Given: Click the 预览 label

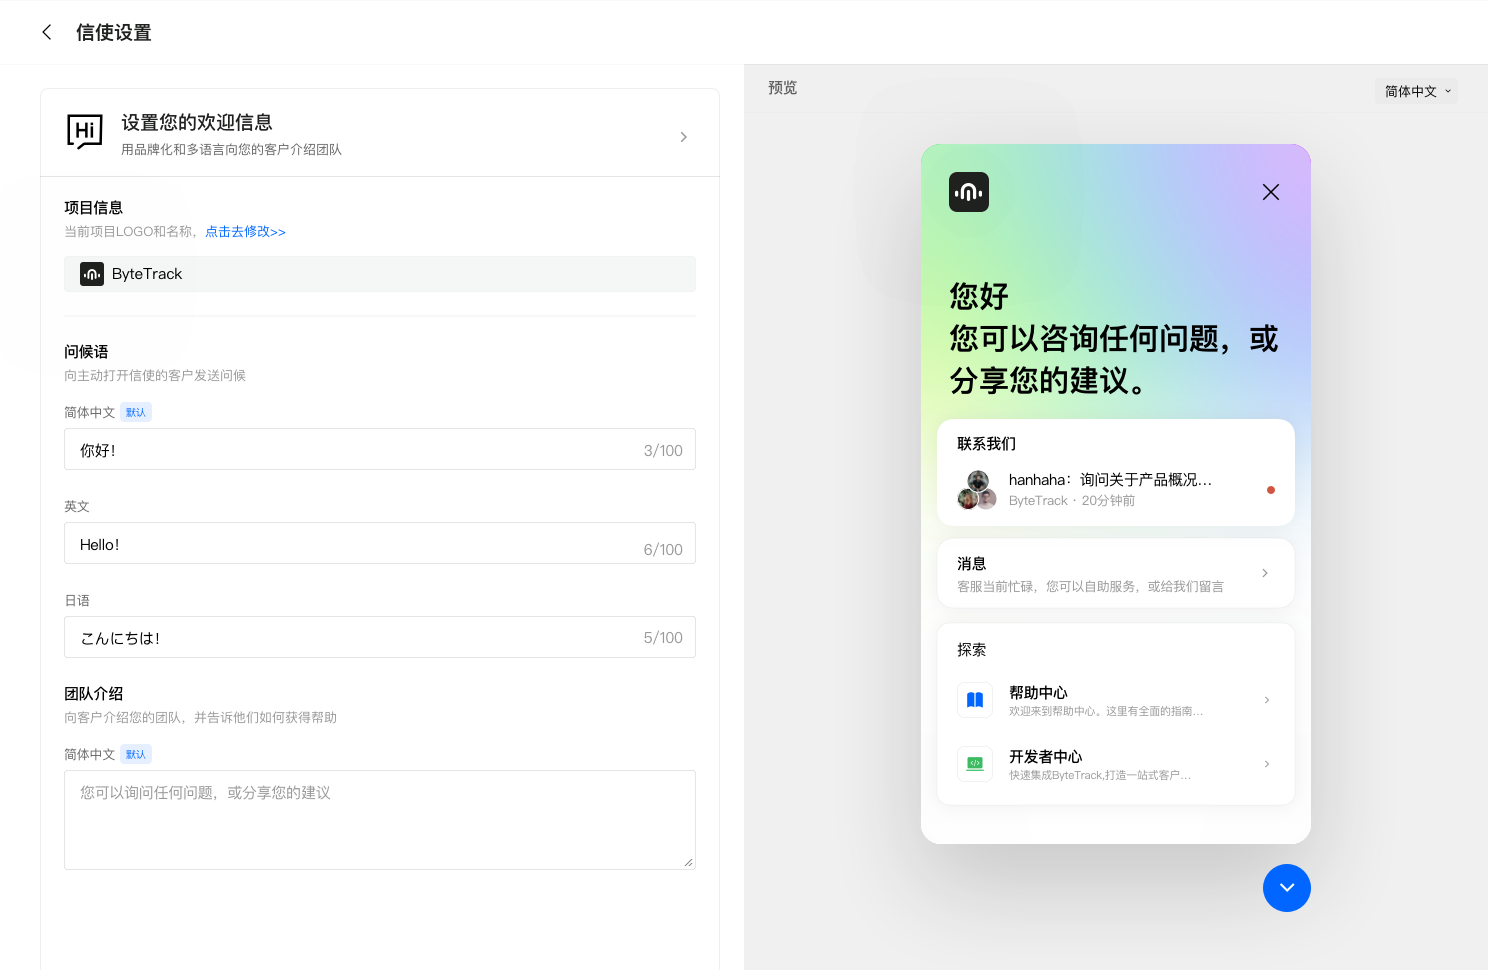Looking at the screenshot, I should coord(783,88).
